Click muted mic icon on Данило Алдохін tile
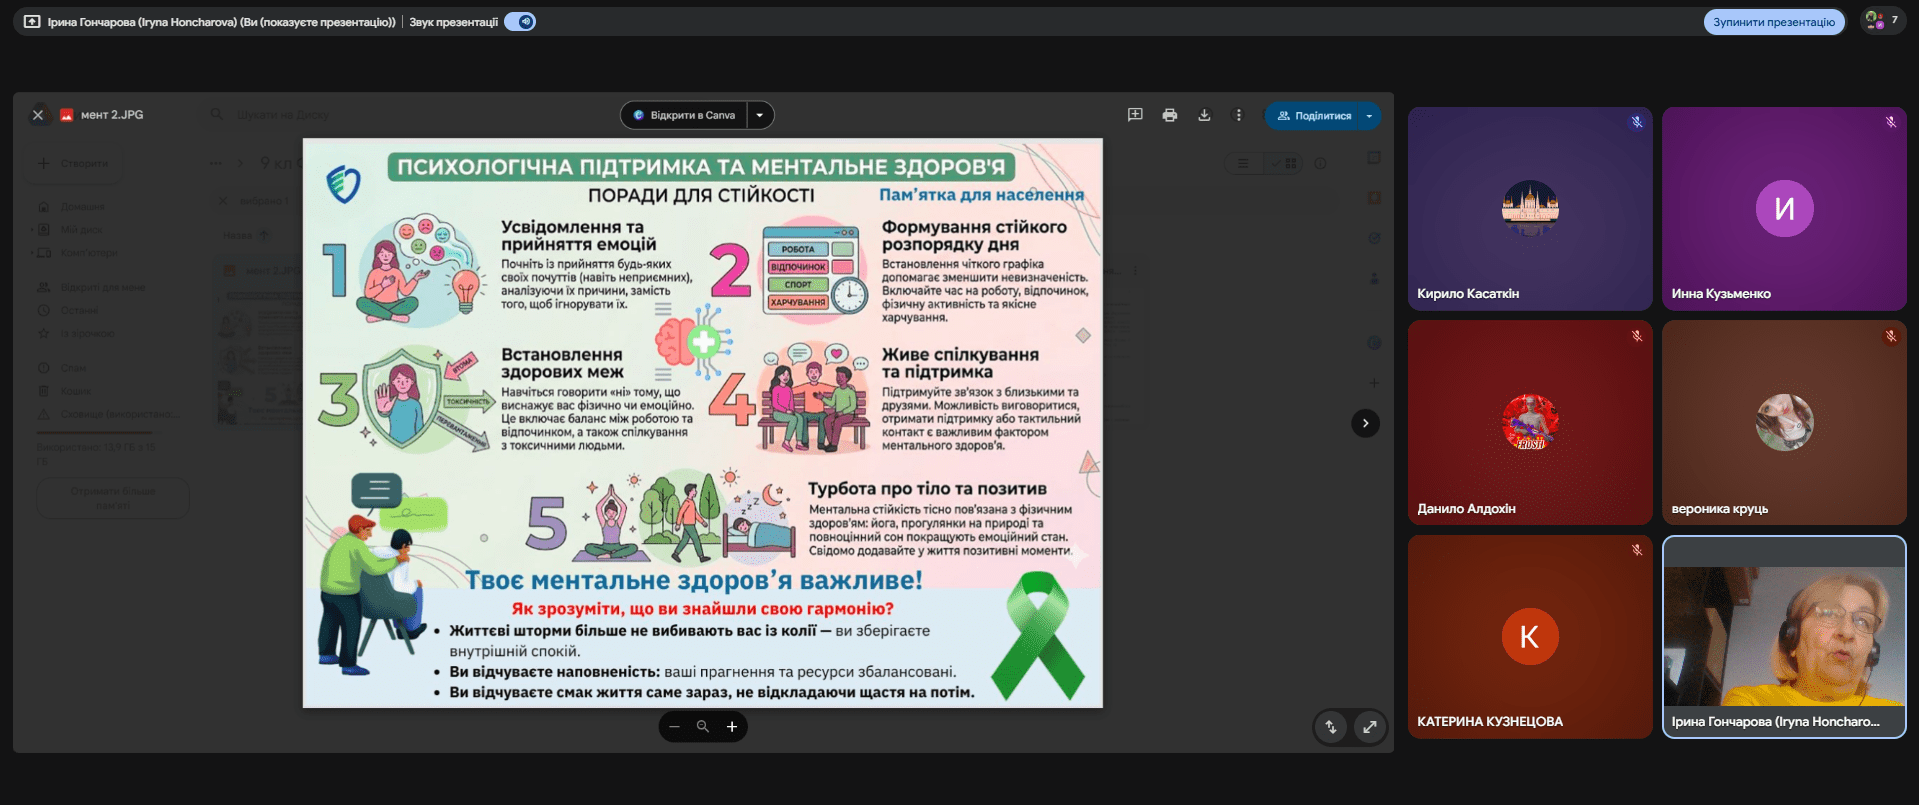 pos(1637,336)
